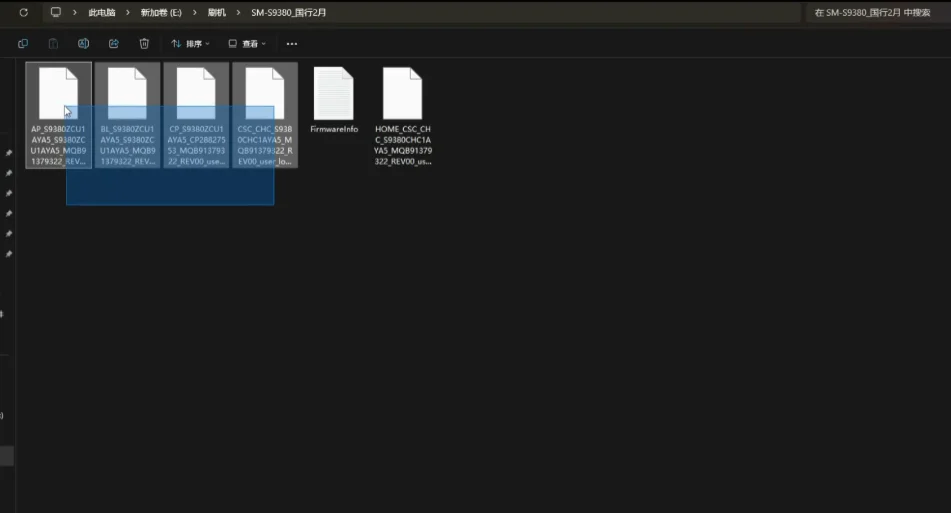Click the delete trash icon
This screenshot has height=513, width=951.
pos(144,44)
